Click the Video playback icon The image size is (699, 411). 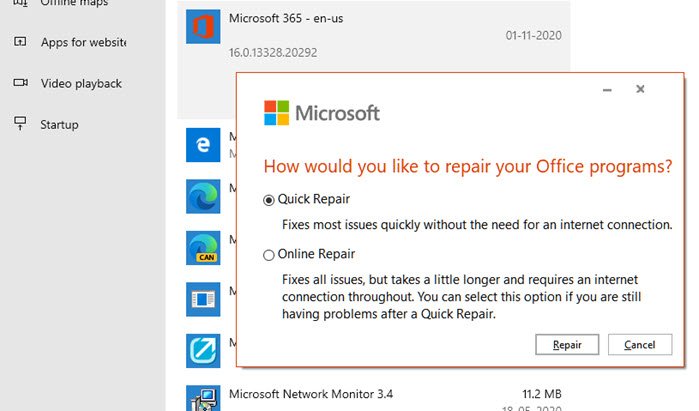tap(21, 82)
